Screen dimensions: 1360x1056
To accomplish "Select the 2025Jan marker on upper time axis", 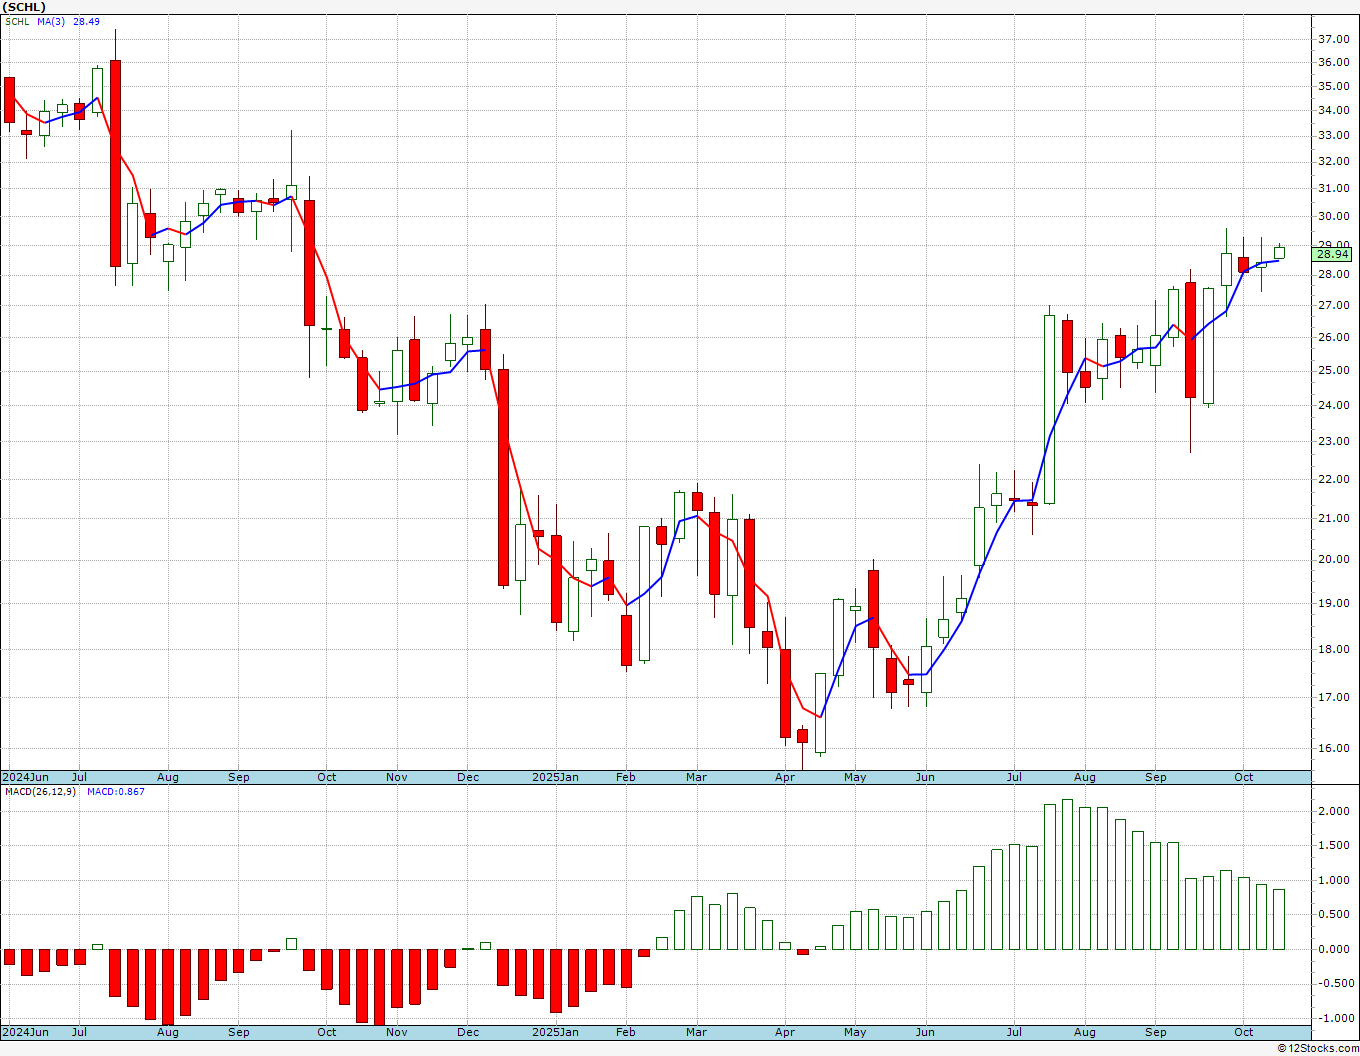I will pos(555,777).
